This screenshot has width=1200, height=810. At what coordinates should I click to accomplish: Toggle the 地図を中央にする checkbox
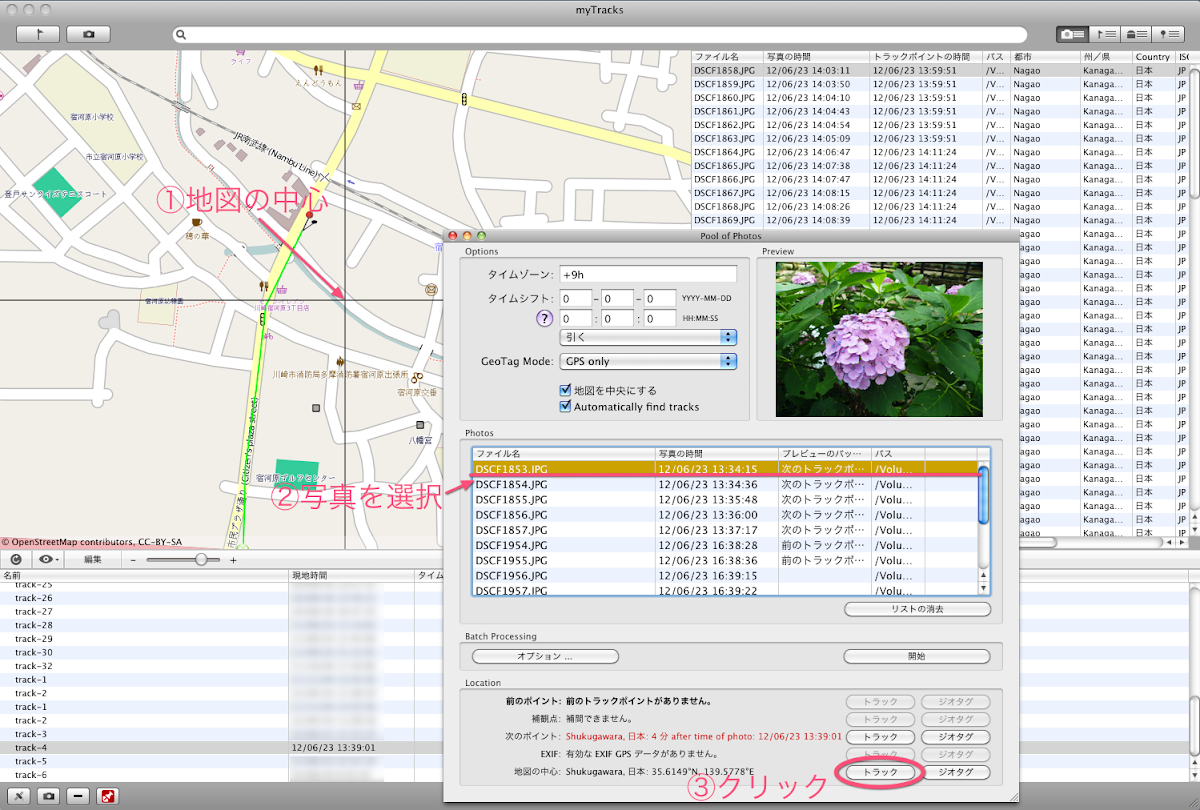pyautogui.click(x=566, y=390)
